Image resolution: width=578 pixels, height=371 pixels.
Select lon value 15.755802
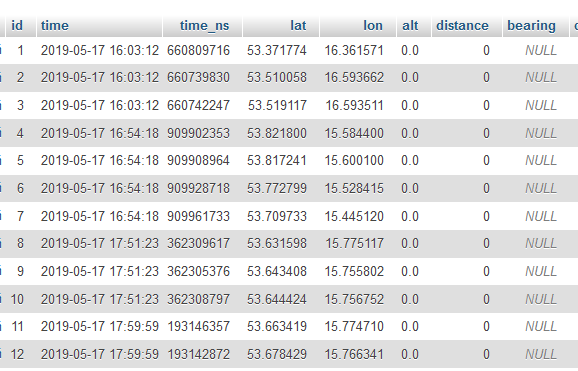click(x=354, y=271)
